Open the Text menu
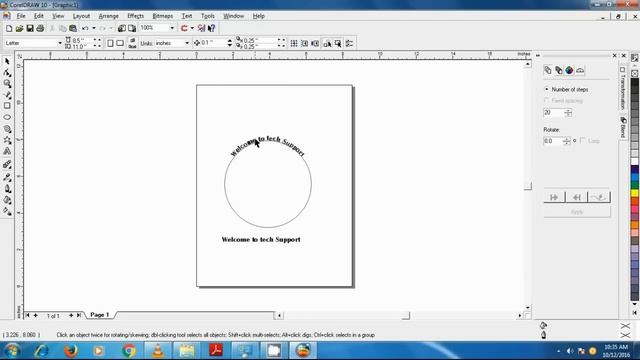 click(187, 16)
